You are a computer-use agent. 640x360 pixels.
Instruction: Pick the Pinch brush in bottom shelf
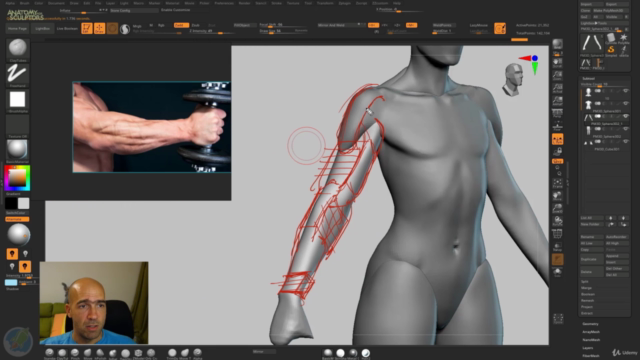click(75, 353)
